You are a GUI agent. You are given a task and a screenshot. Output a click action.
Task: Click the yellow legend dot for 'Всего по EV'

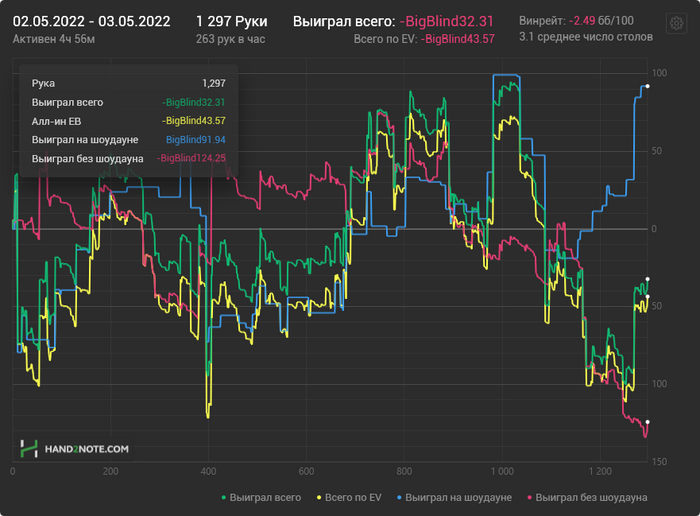[x=319, y=497]
